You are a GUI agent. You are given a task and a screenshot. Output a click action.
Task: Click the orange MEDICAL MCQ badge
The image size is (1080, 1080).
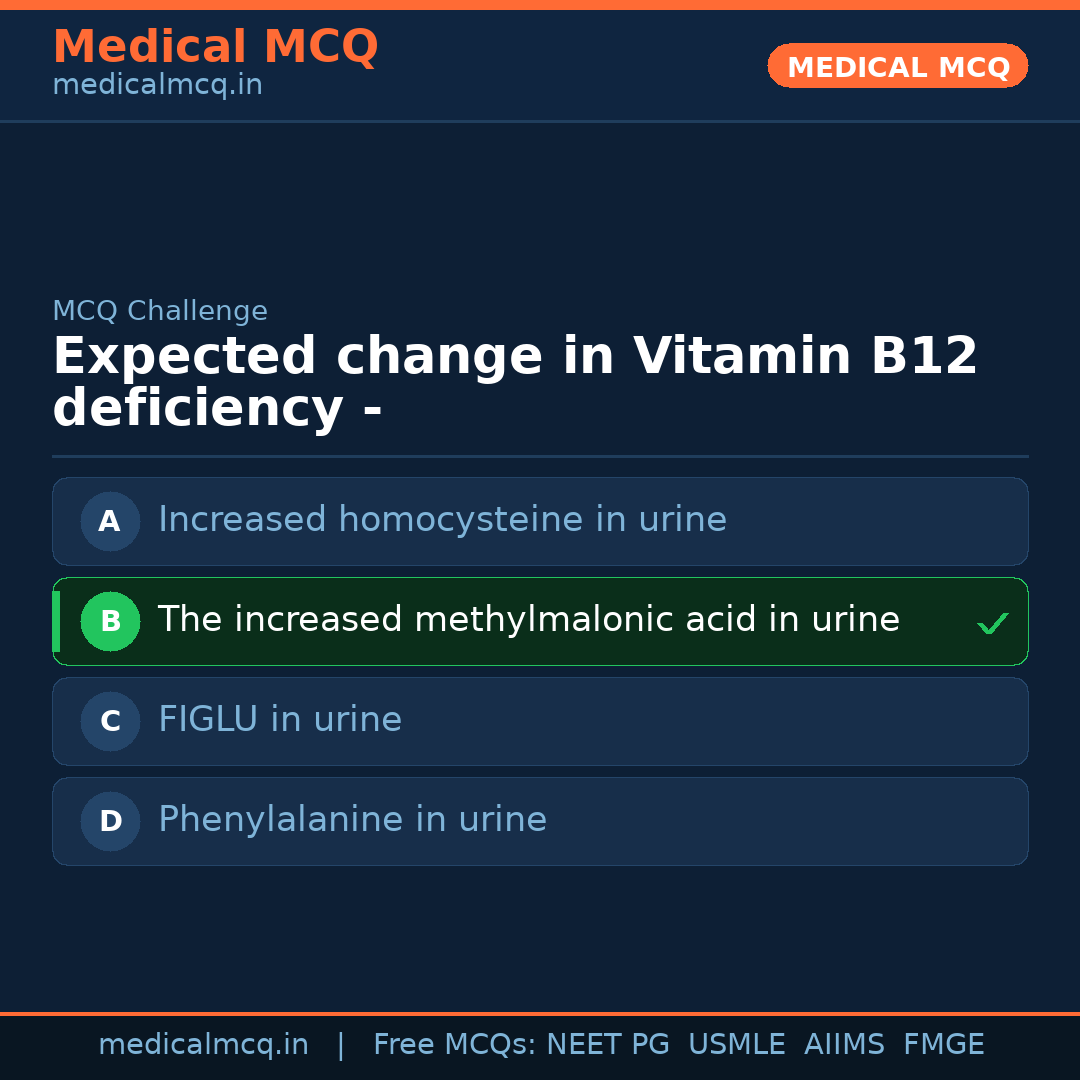pos(897,66)
